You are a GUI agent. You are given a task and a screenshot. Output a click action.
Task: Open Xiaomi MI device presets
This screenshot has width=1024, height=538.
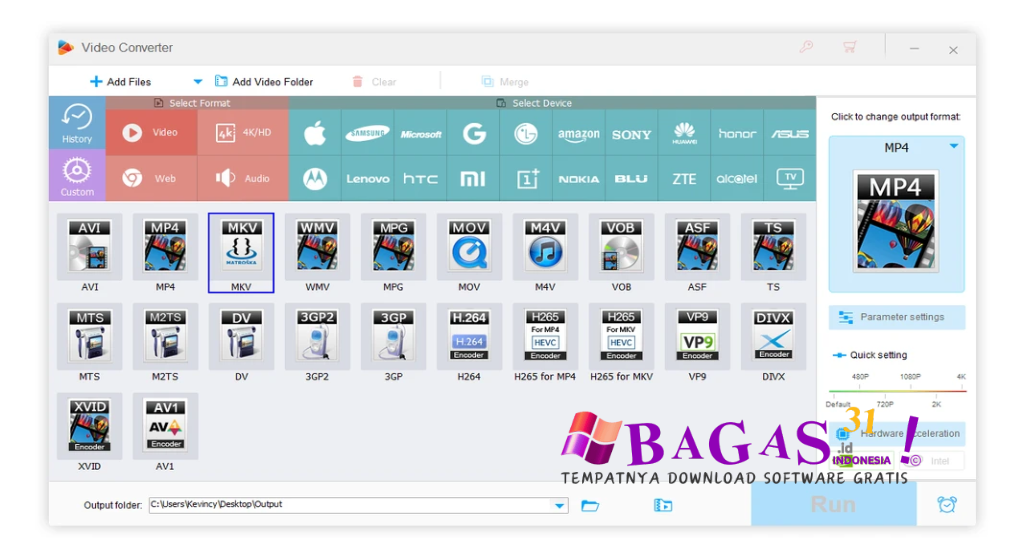click(x=473, y=178)
